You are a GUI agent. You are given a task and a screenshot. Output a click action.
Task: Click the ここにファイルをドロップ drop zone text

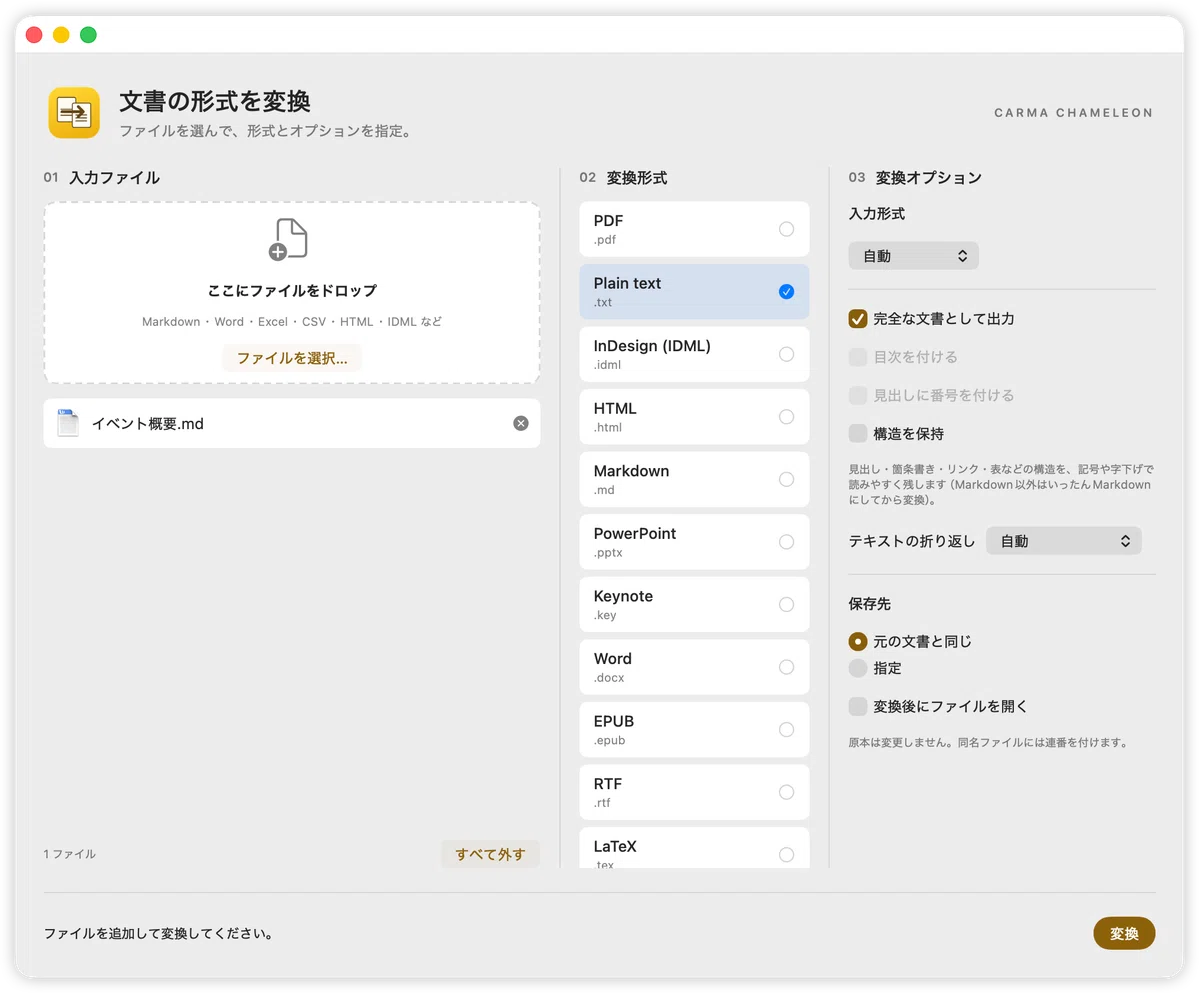[292, 291]
